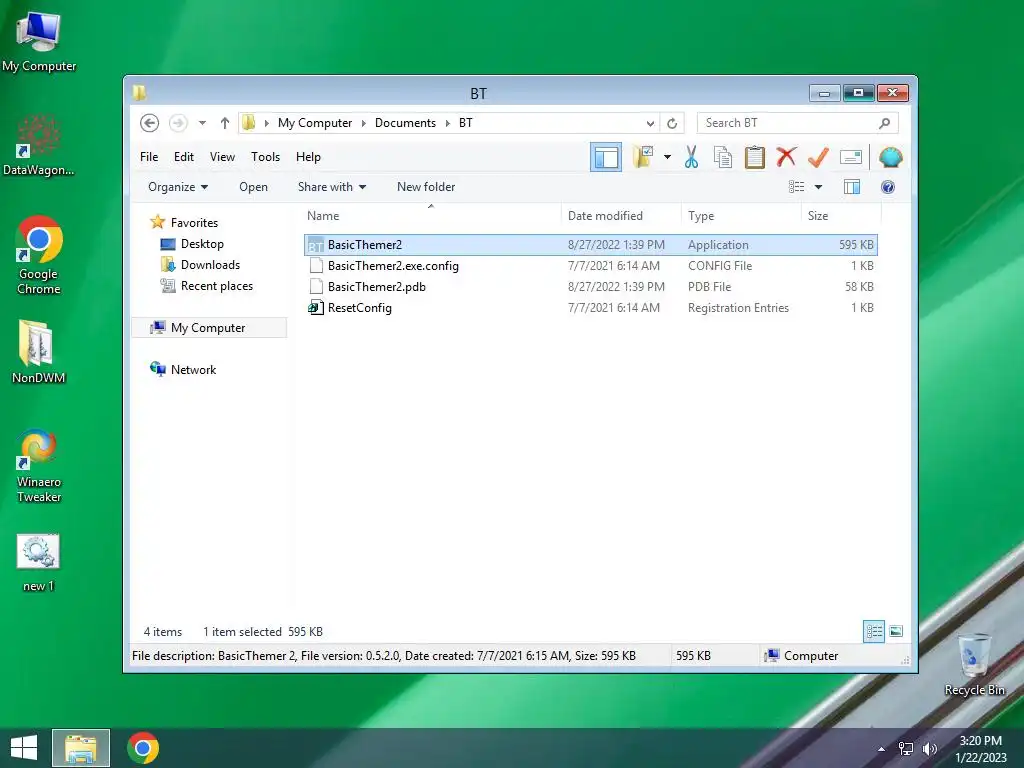Screen dimensions: 1024x768
Task: Select the Winaero Tweaker desktop shortcut
Action: 39,466
